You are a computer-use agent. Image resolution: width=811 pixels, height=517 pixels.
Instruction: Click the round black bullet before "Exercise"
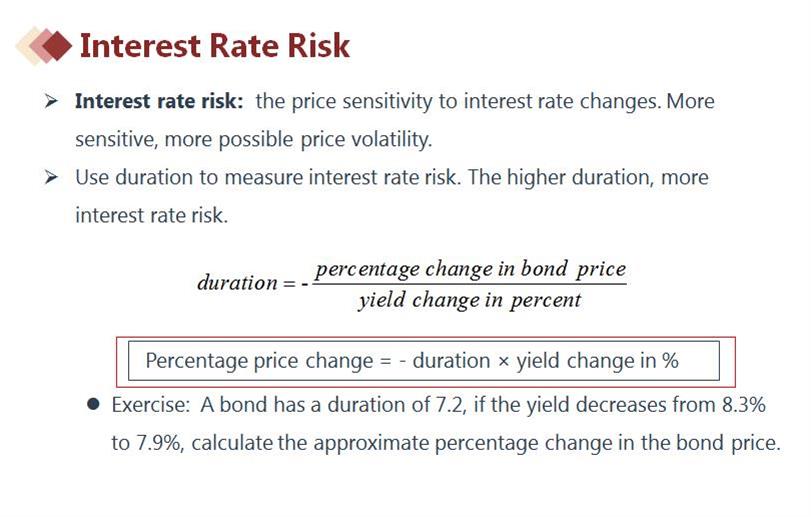(94, 406)
